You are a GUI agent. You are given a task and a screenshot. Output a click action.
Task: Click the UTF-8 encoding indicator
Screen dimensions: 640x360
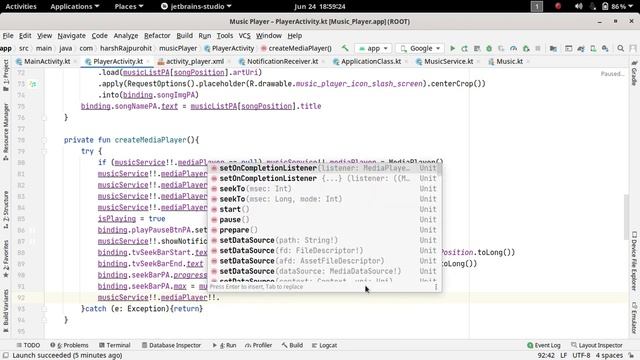(x=581, y=356)
